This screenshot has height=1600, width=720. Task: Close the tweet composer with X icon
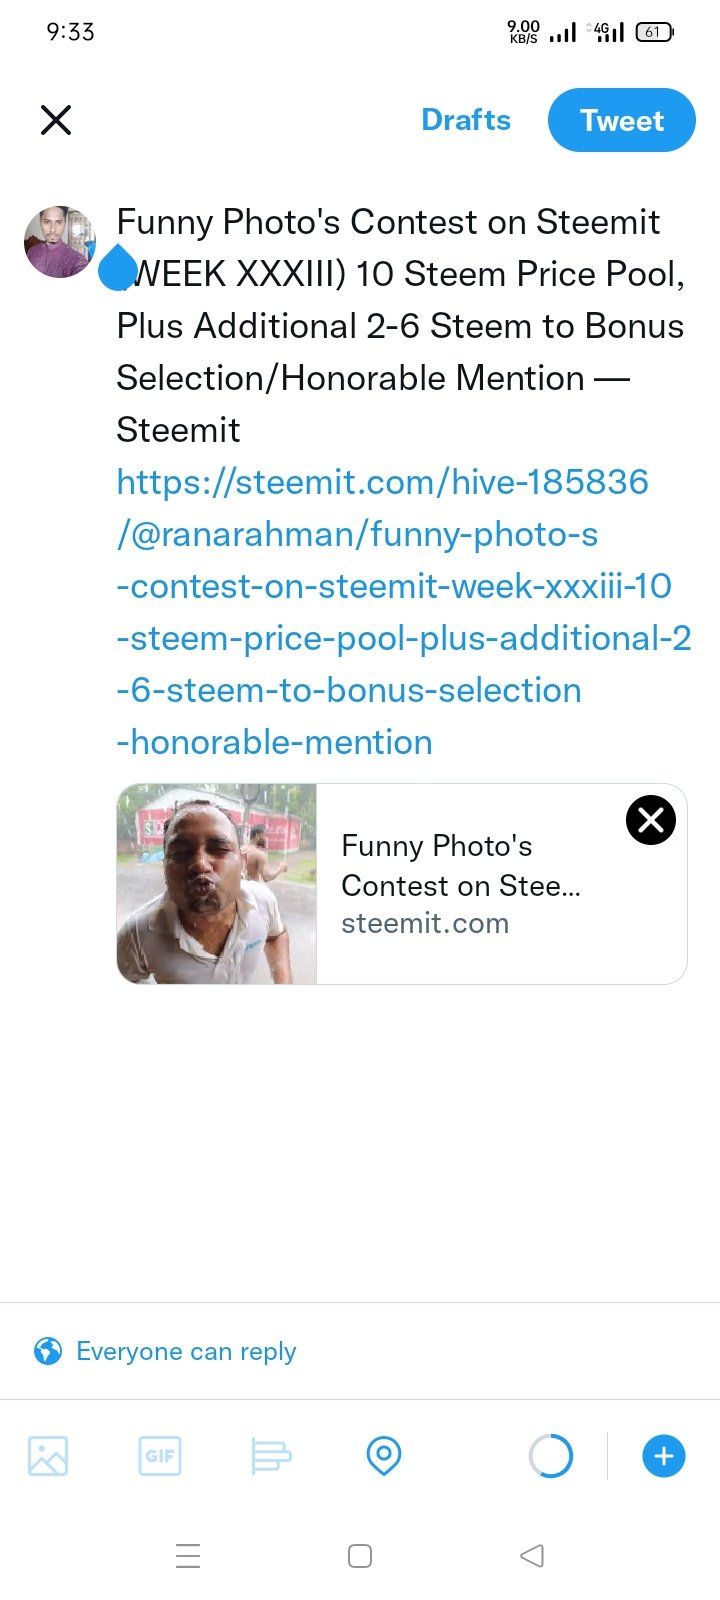click(56, 120)
